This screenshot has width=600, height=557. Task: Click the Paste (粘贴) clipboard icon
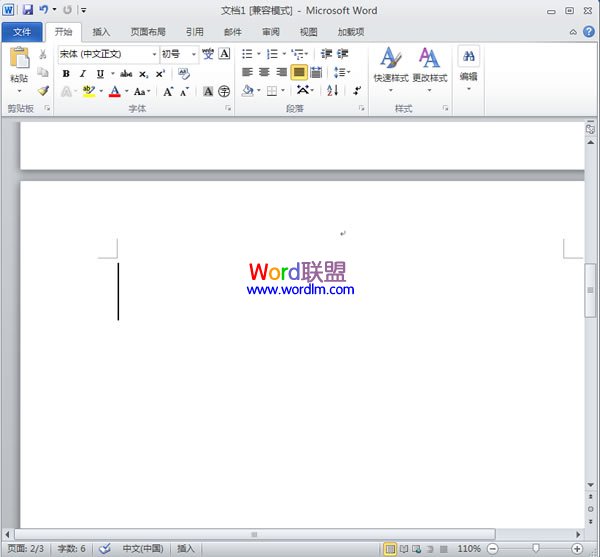pyautogui.click(x=19, y=57)
